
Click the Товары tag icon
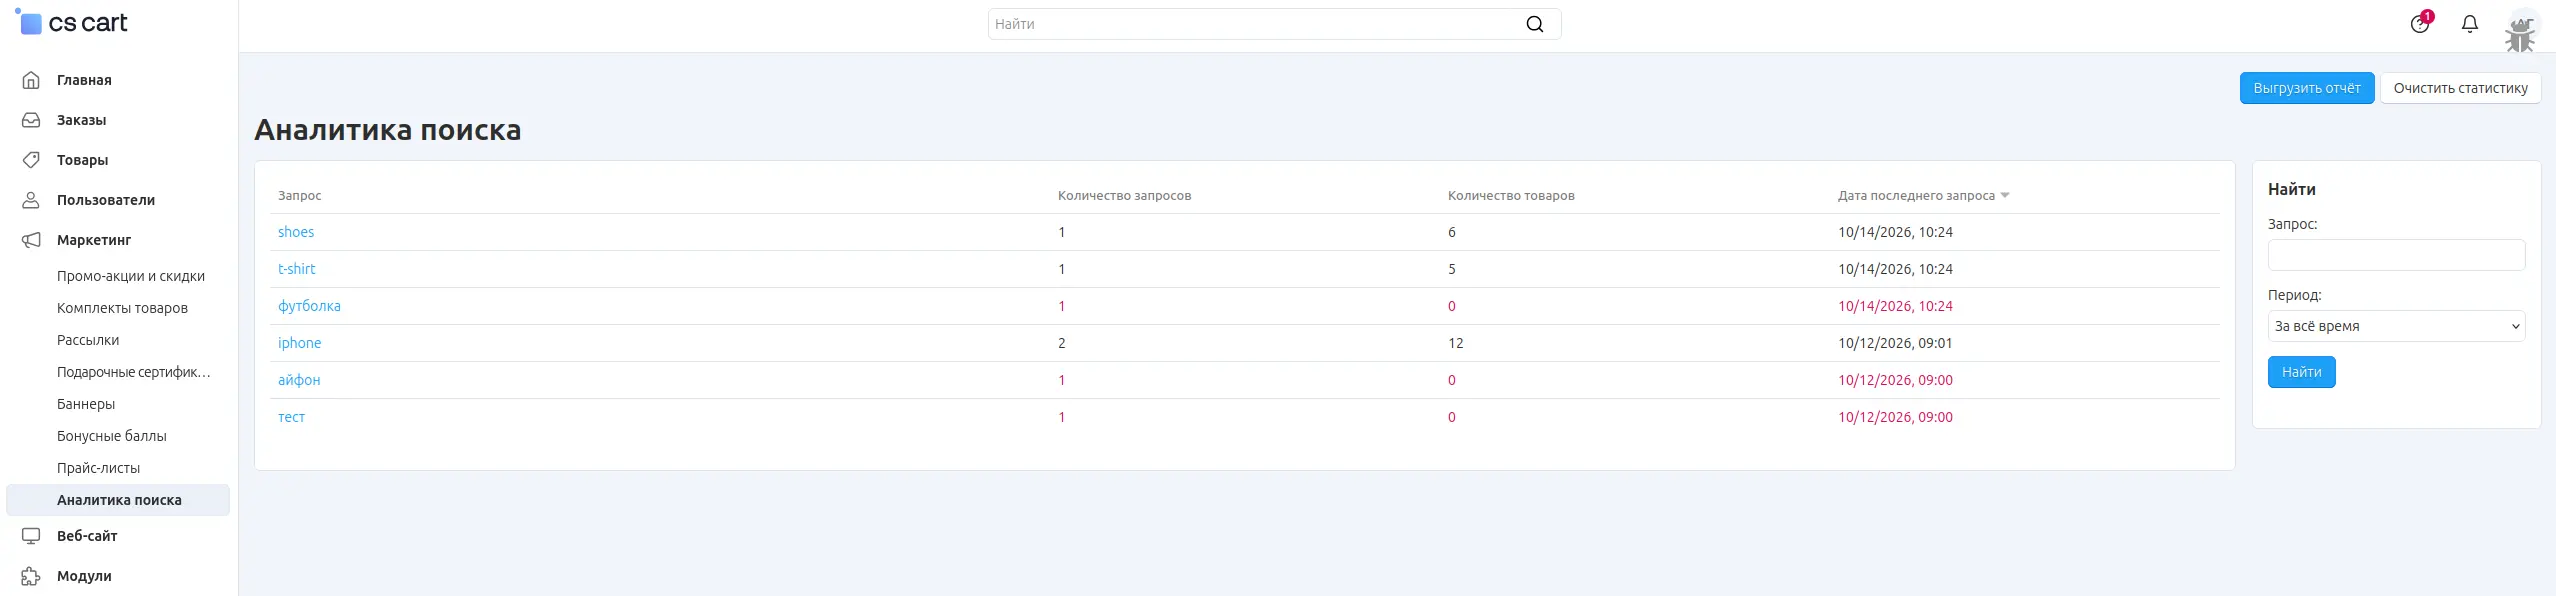(x=31, y=160)
